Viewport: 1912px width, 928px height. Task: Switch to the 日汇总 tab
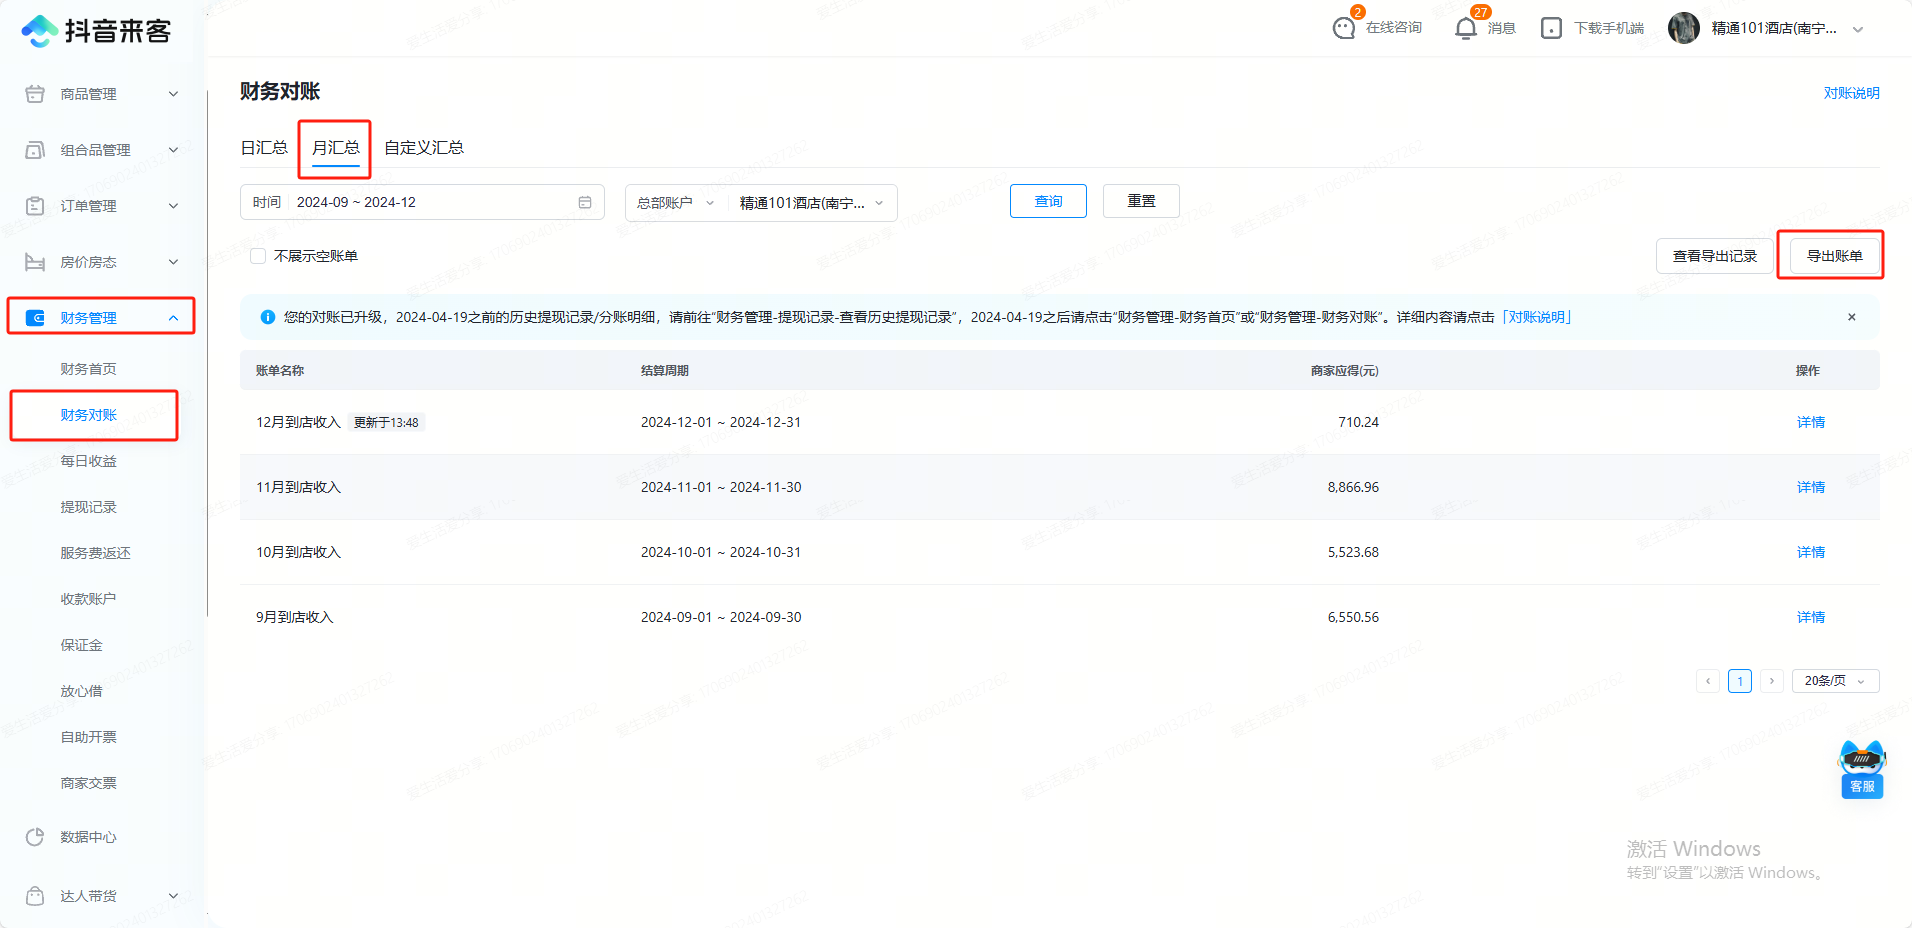[x=264, y=148]
